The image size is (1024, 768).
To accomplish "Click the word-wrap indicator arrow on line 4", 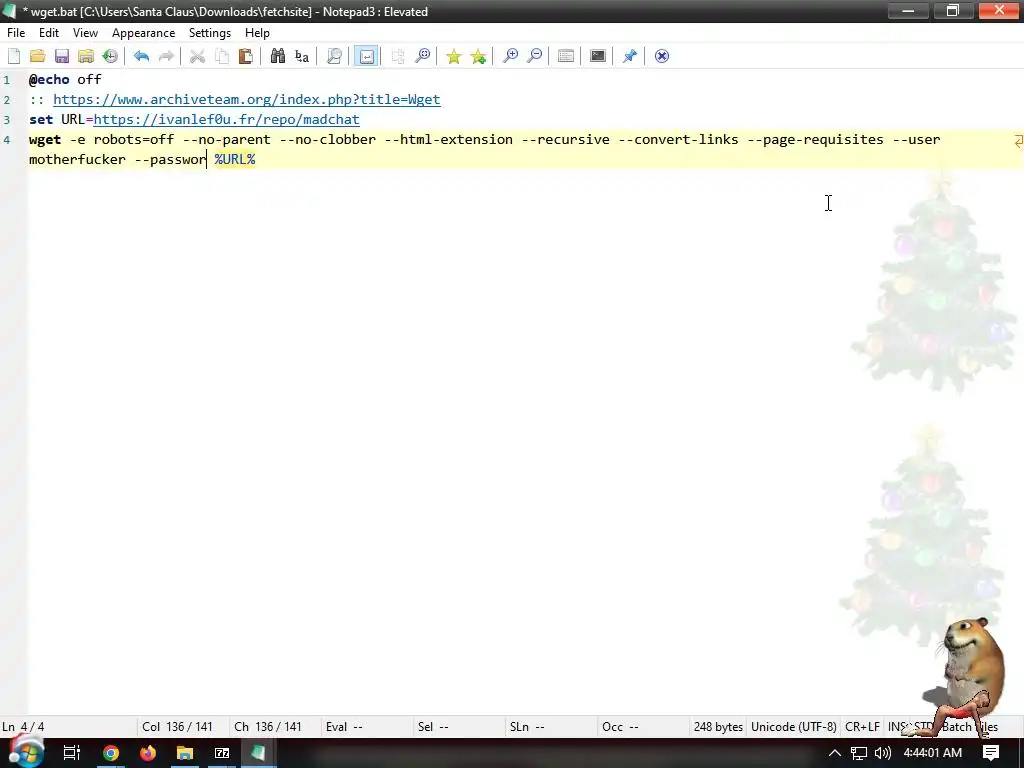I will point(1018,140).
